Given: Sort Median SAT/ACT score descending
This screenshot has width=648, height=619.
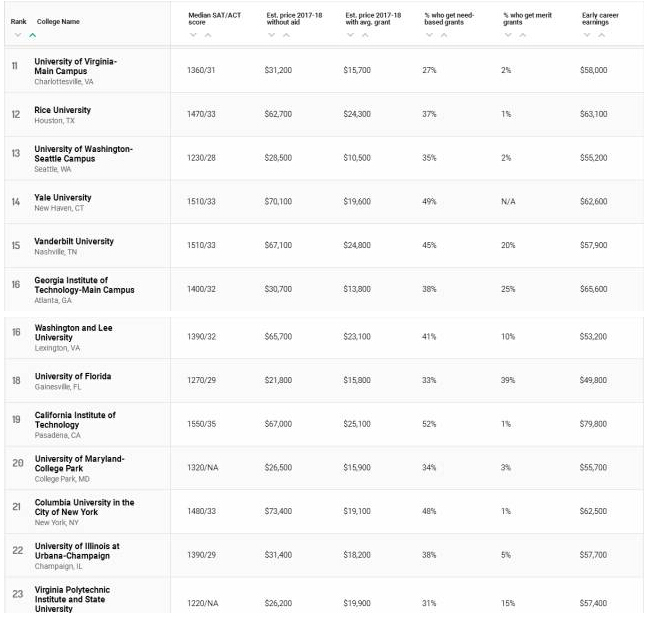Looking at the screenshot, I should click(x=193, y=35).
